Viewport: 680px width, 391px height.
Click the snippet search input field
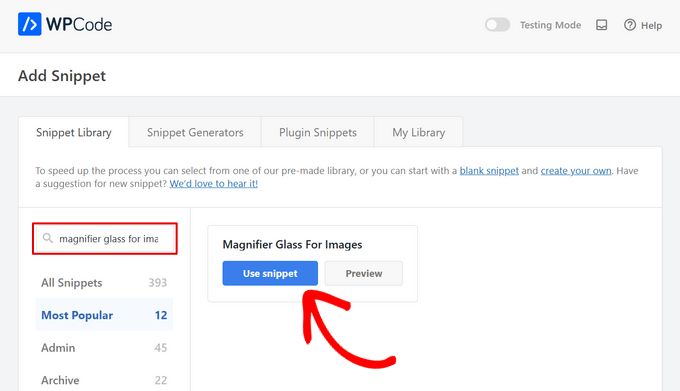click(x=105, y=238)
